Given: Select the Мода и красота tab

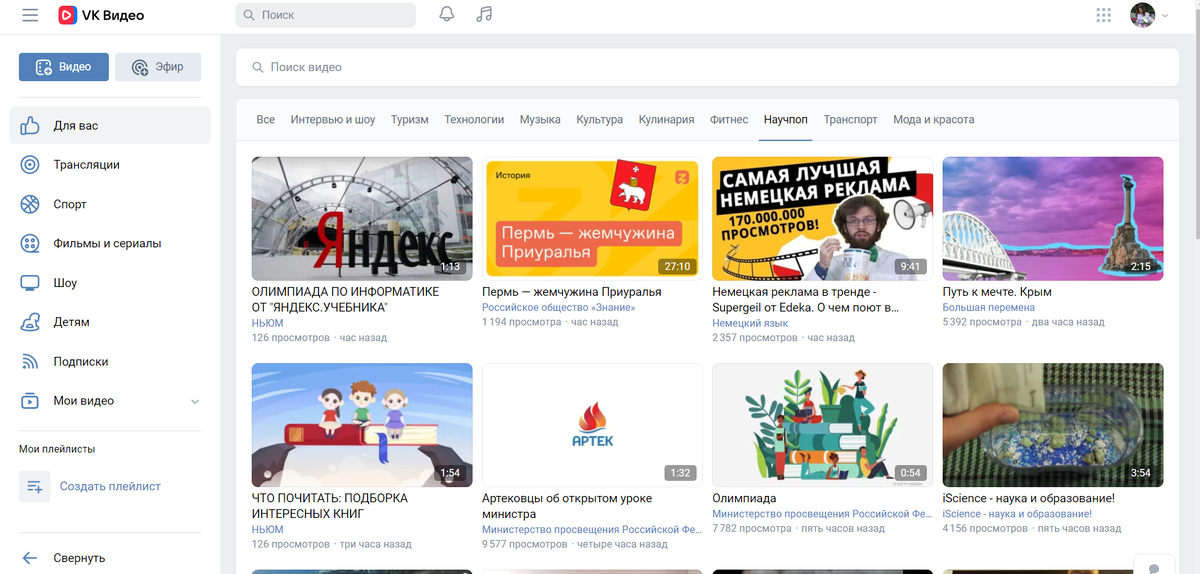Looking at the screenshot, I should 934,119.
